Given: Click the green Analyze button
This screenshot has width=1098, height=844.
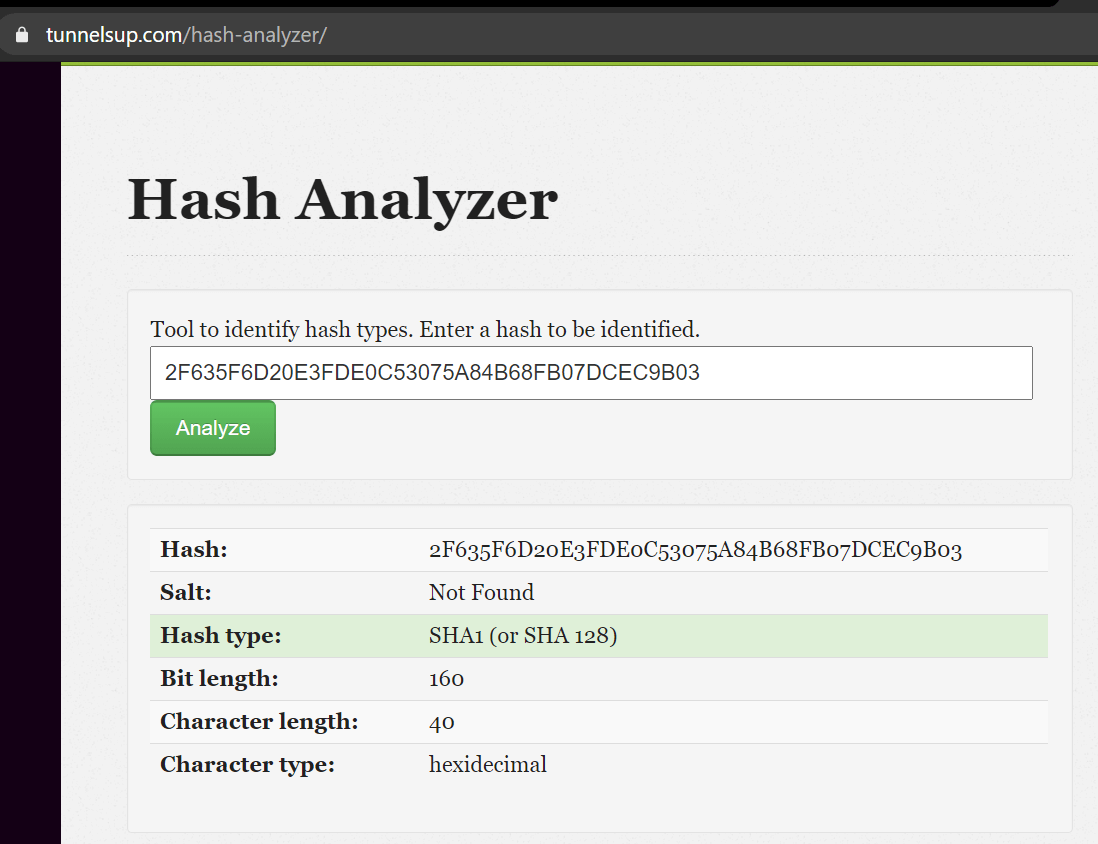Looking at the screenshot, I should click(x=213, y=428).
